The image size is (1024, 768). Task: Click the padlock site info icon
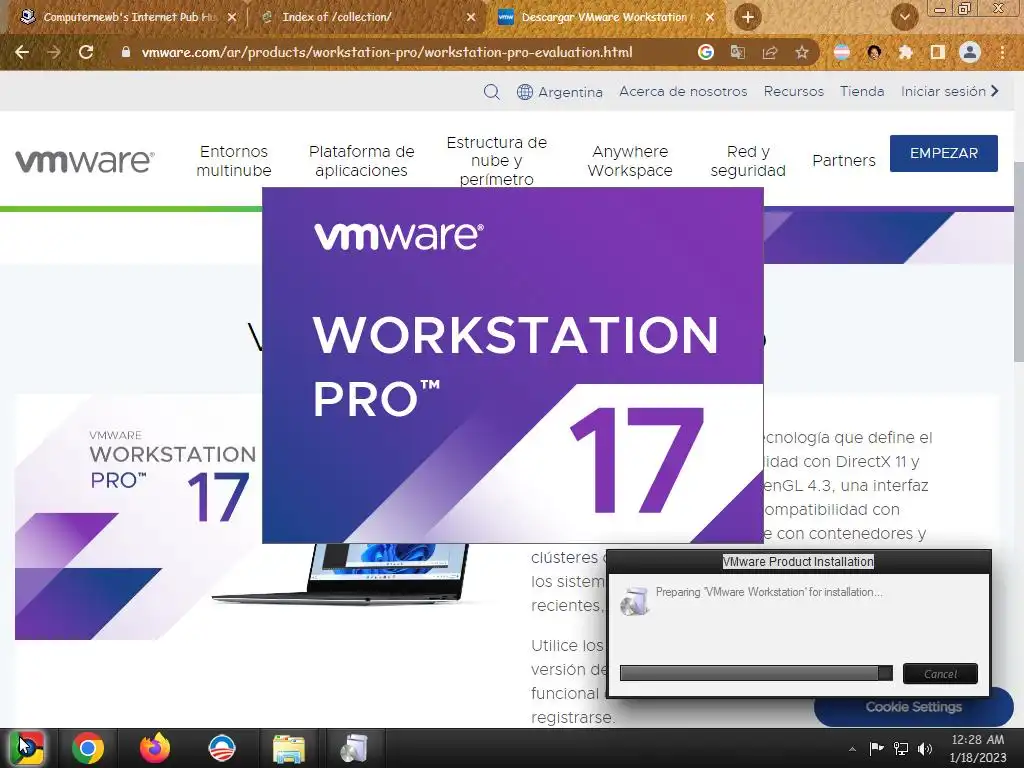pos(126,52)
